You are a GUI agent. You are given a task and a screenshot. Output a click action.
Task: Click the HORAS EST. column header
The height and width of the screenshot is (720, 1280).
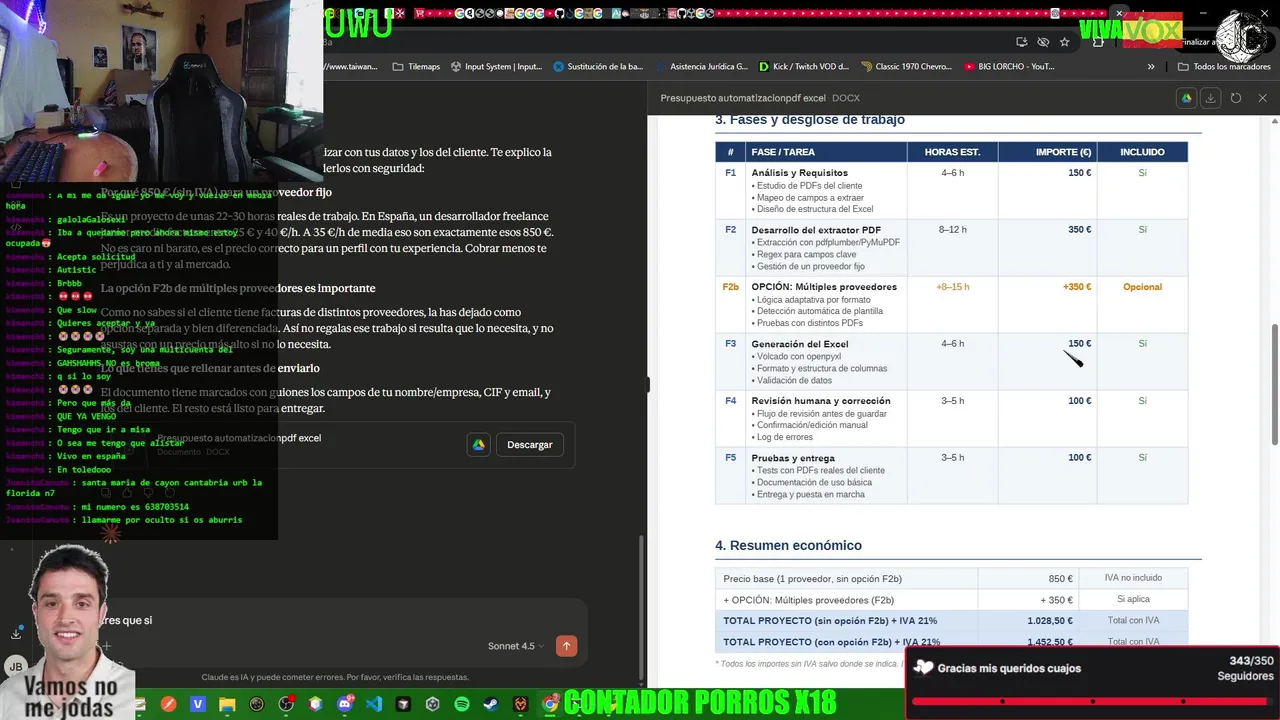(x=952, y=152)
